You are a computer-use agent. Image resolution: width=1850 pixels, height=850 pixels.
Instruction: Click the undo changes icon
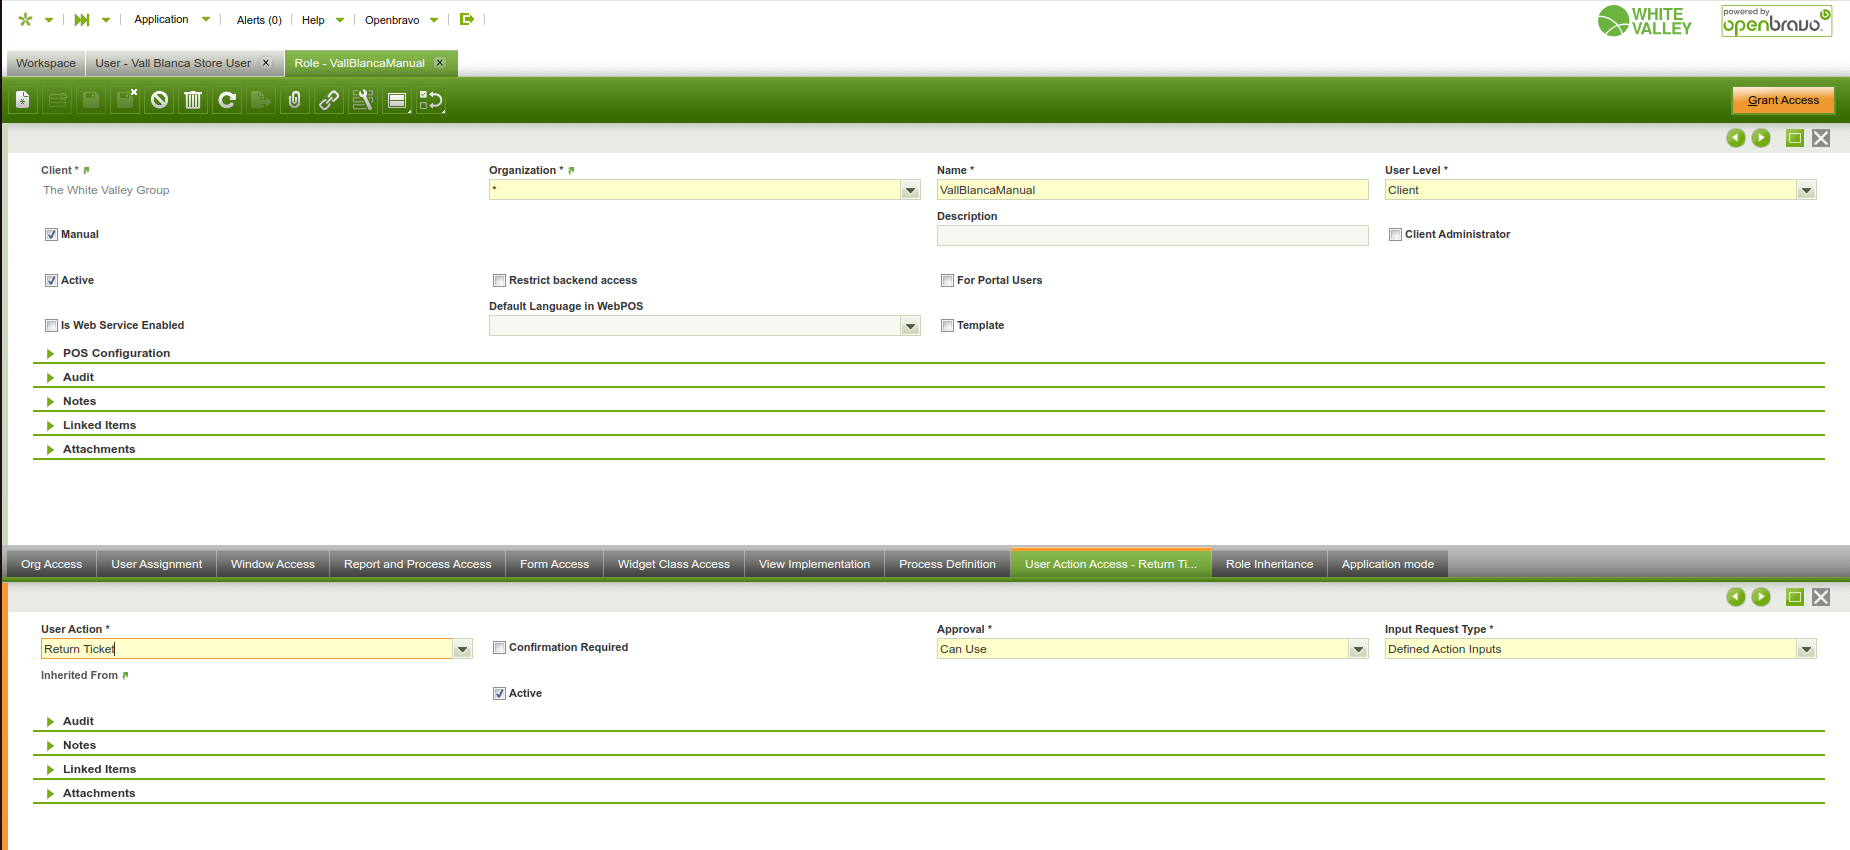click(x=160, y=100)
